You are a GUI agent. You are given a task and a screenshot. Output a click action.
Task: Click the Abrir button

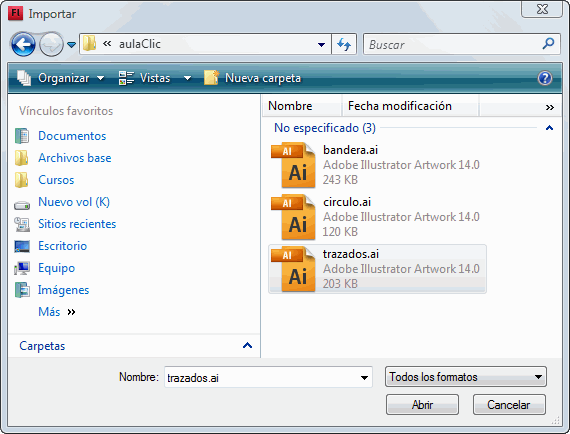tap(422, 405)
